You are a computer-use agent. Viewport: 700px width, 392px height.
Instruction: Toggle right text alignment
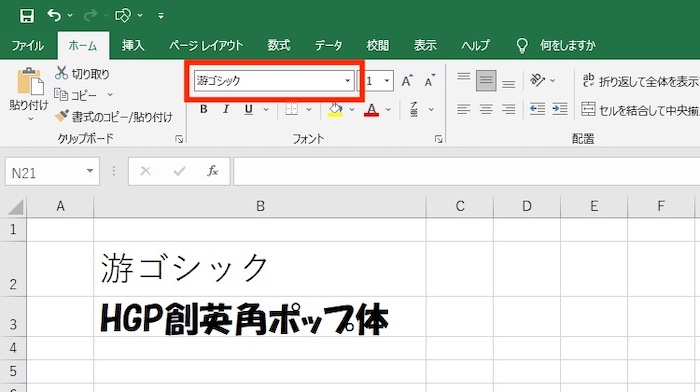[508, 109]
